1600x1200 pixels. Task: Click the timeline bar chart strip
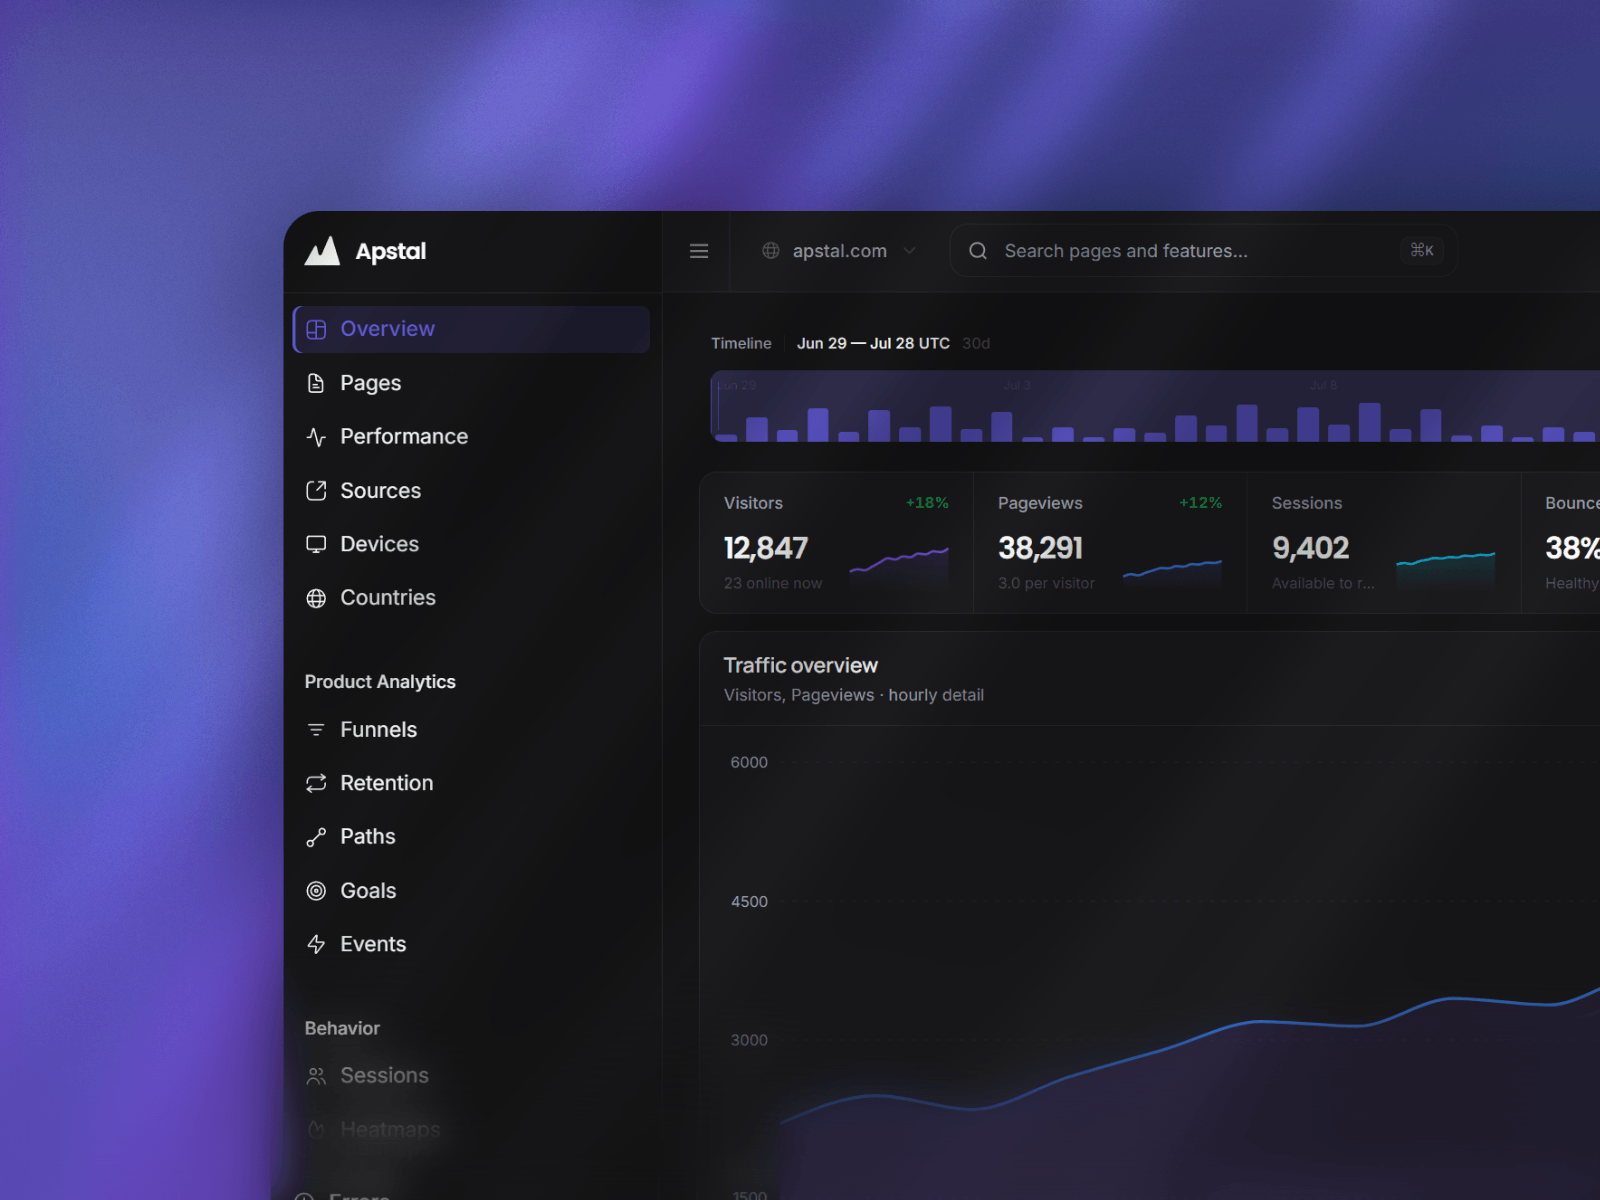click(1155, 407)
